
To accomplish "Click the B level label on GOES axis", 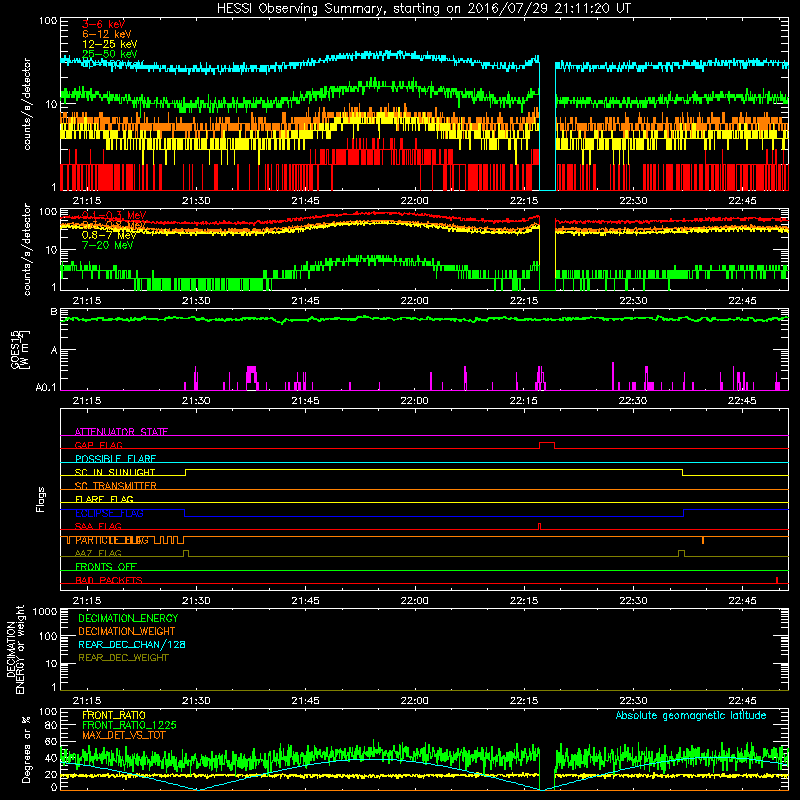I will click(x=54, y=311).
